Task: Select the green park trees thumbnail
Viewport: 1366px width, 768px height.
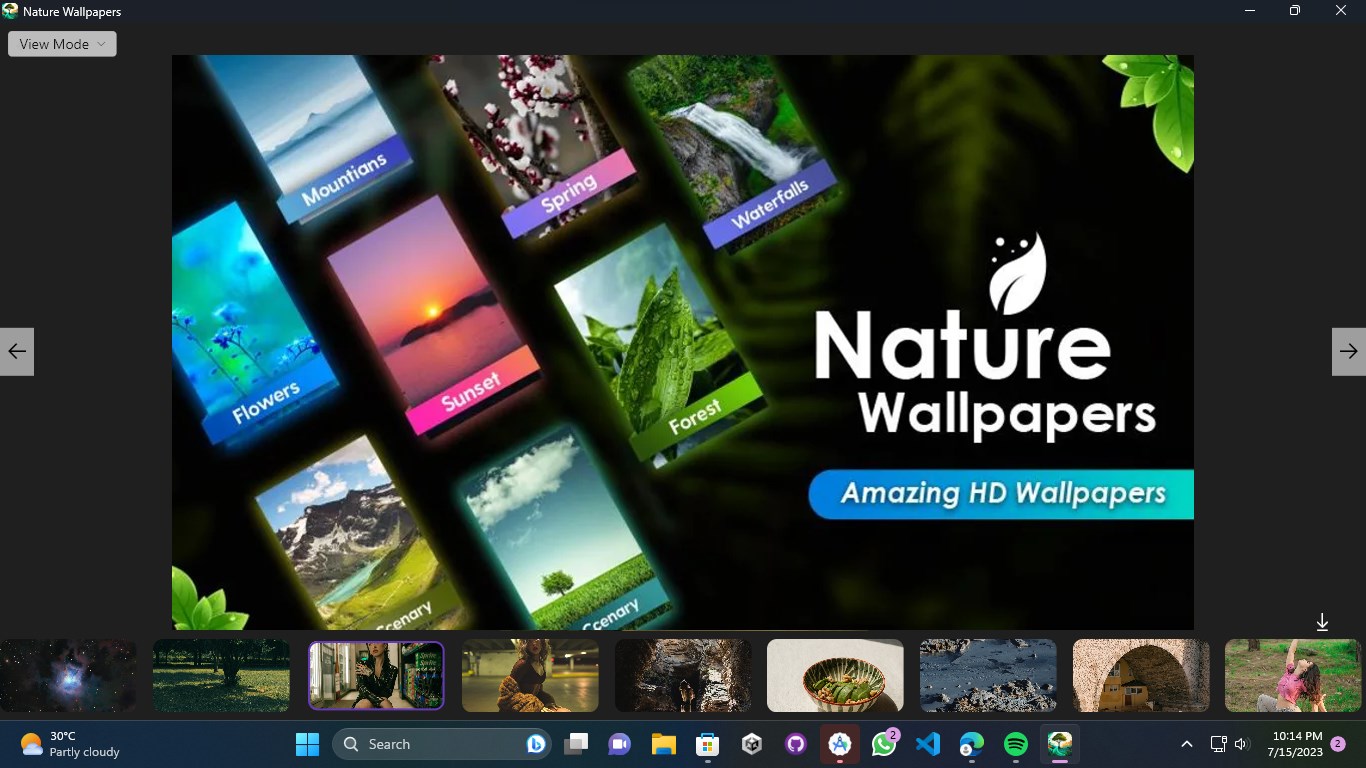Action: click(221, 676)
